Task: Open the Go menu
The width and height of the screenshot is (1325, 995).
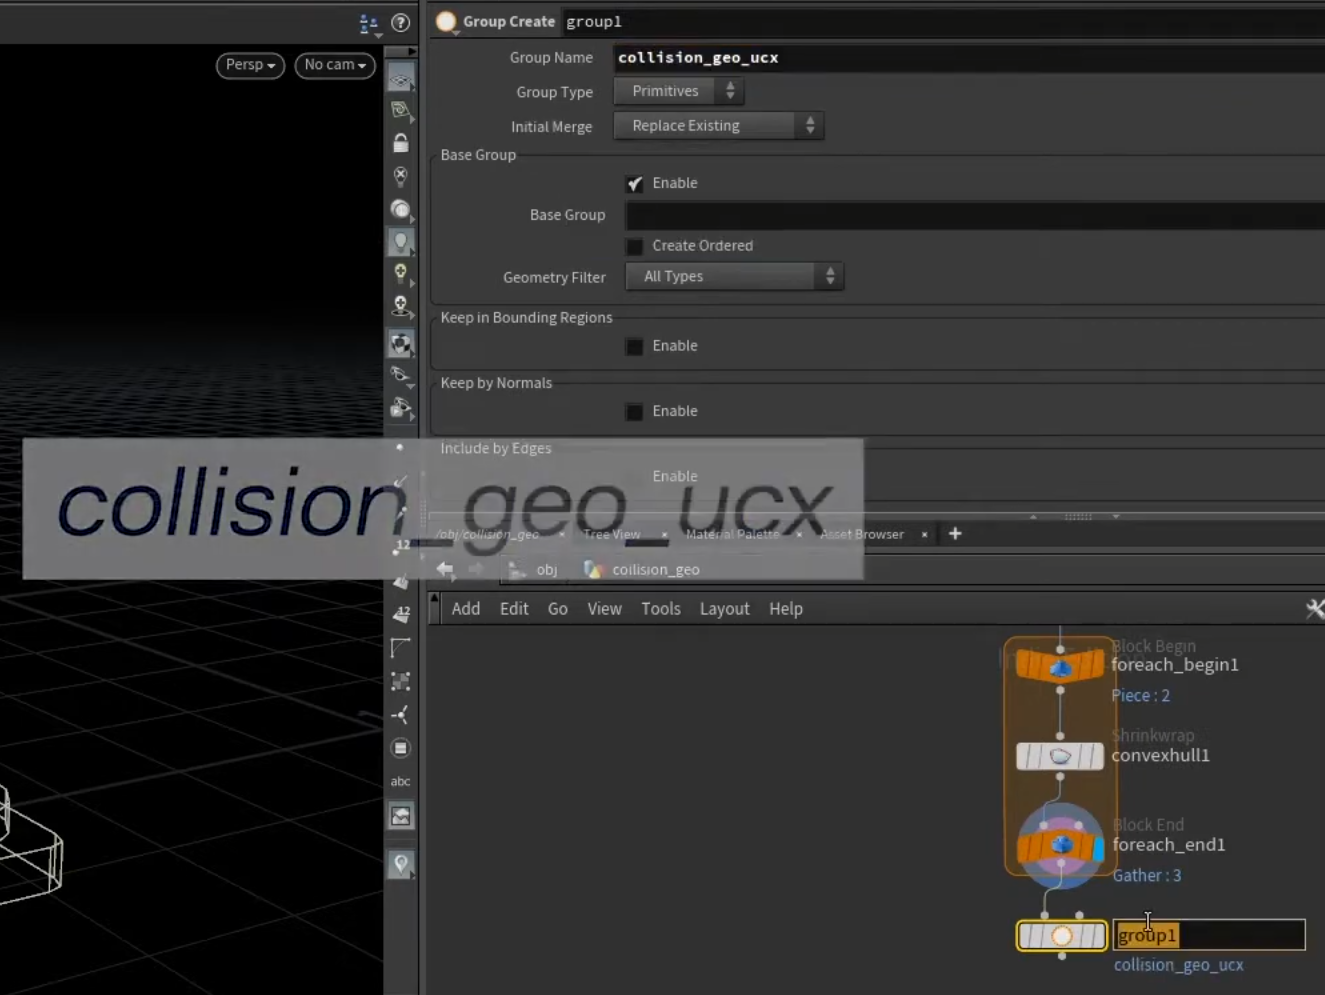Action: coord(558,609)
